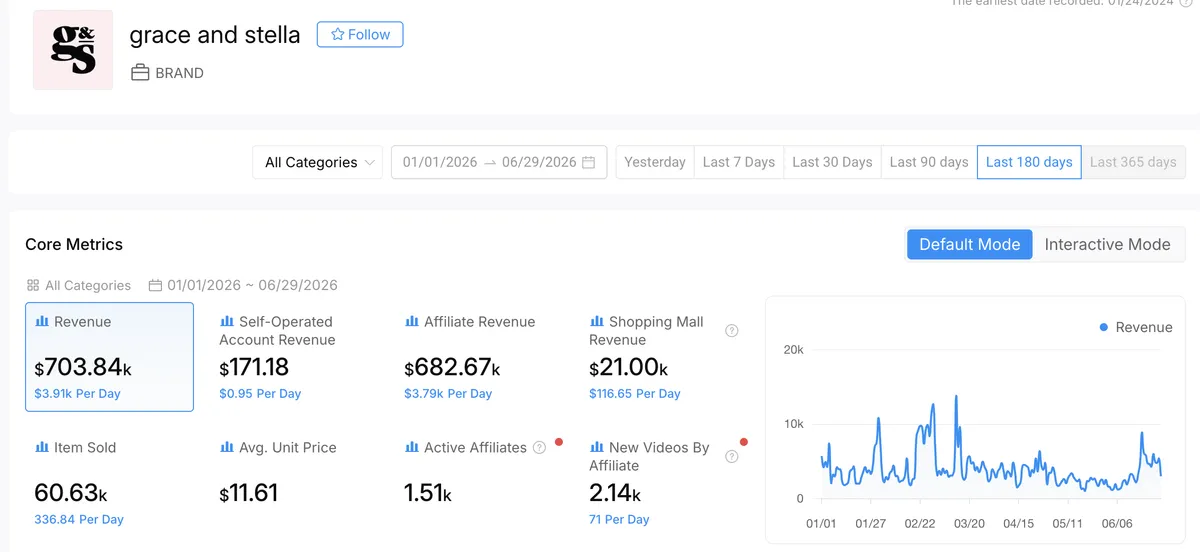
Task: Click the Core Metrics heading
Action: click(x=74, y=244)
